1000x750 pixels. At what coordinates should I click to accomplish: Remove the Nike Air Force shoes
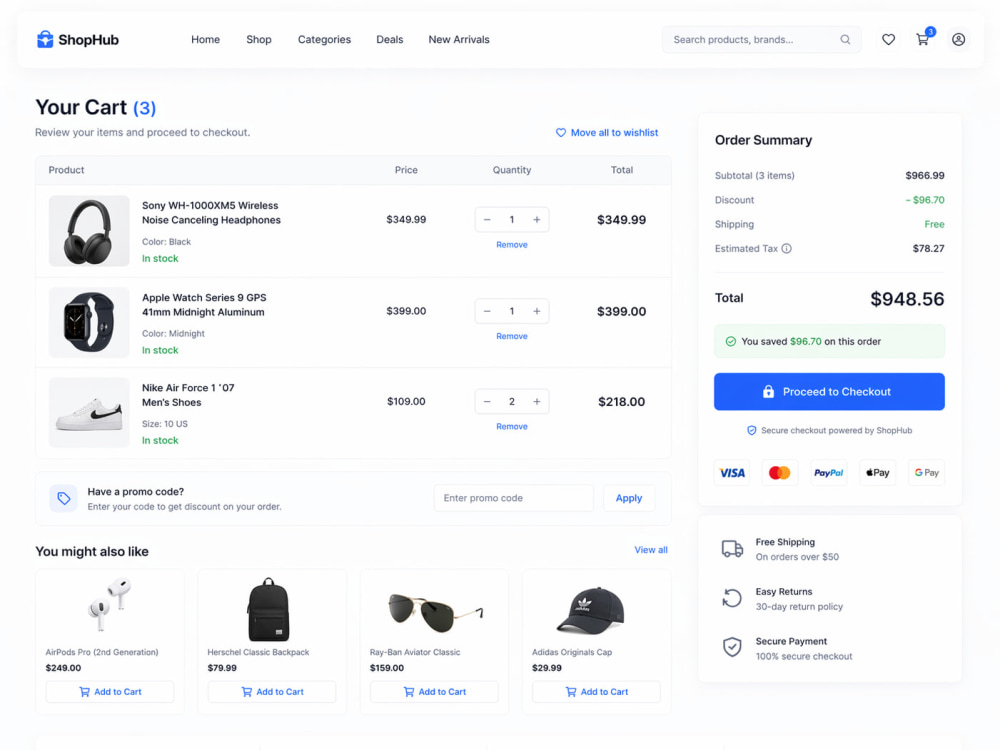pyautogui.click(x=512, y=427)
